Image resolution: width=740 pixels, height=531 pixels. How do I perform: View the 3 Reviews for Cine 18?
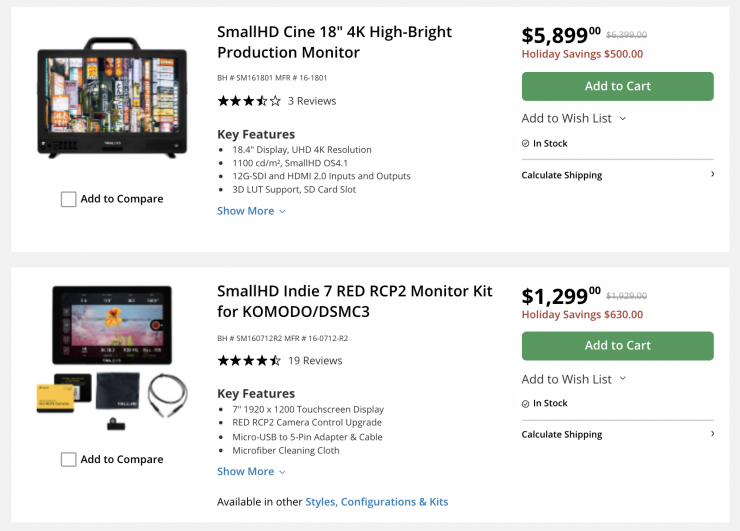pos(312,101)
